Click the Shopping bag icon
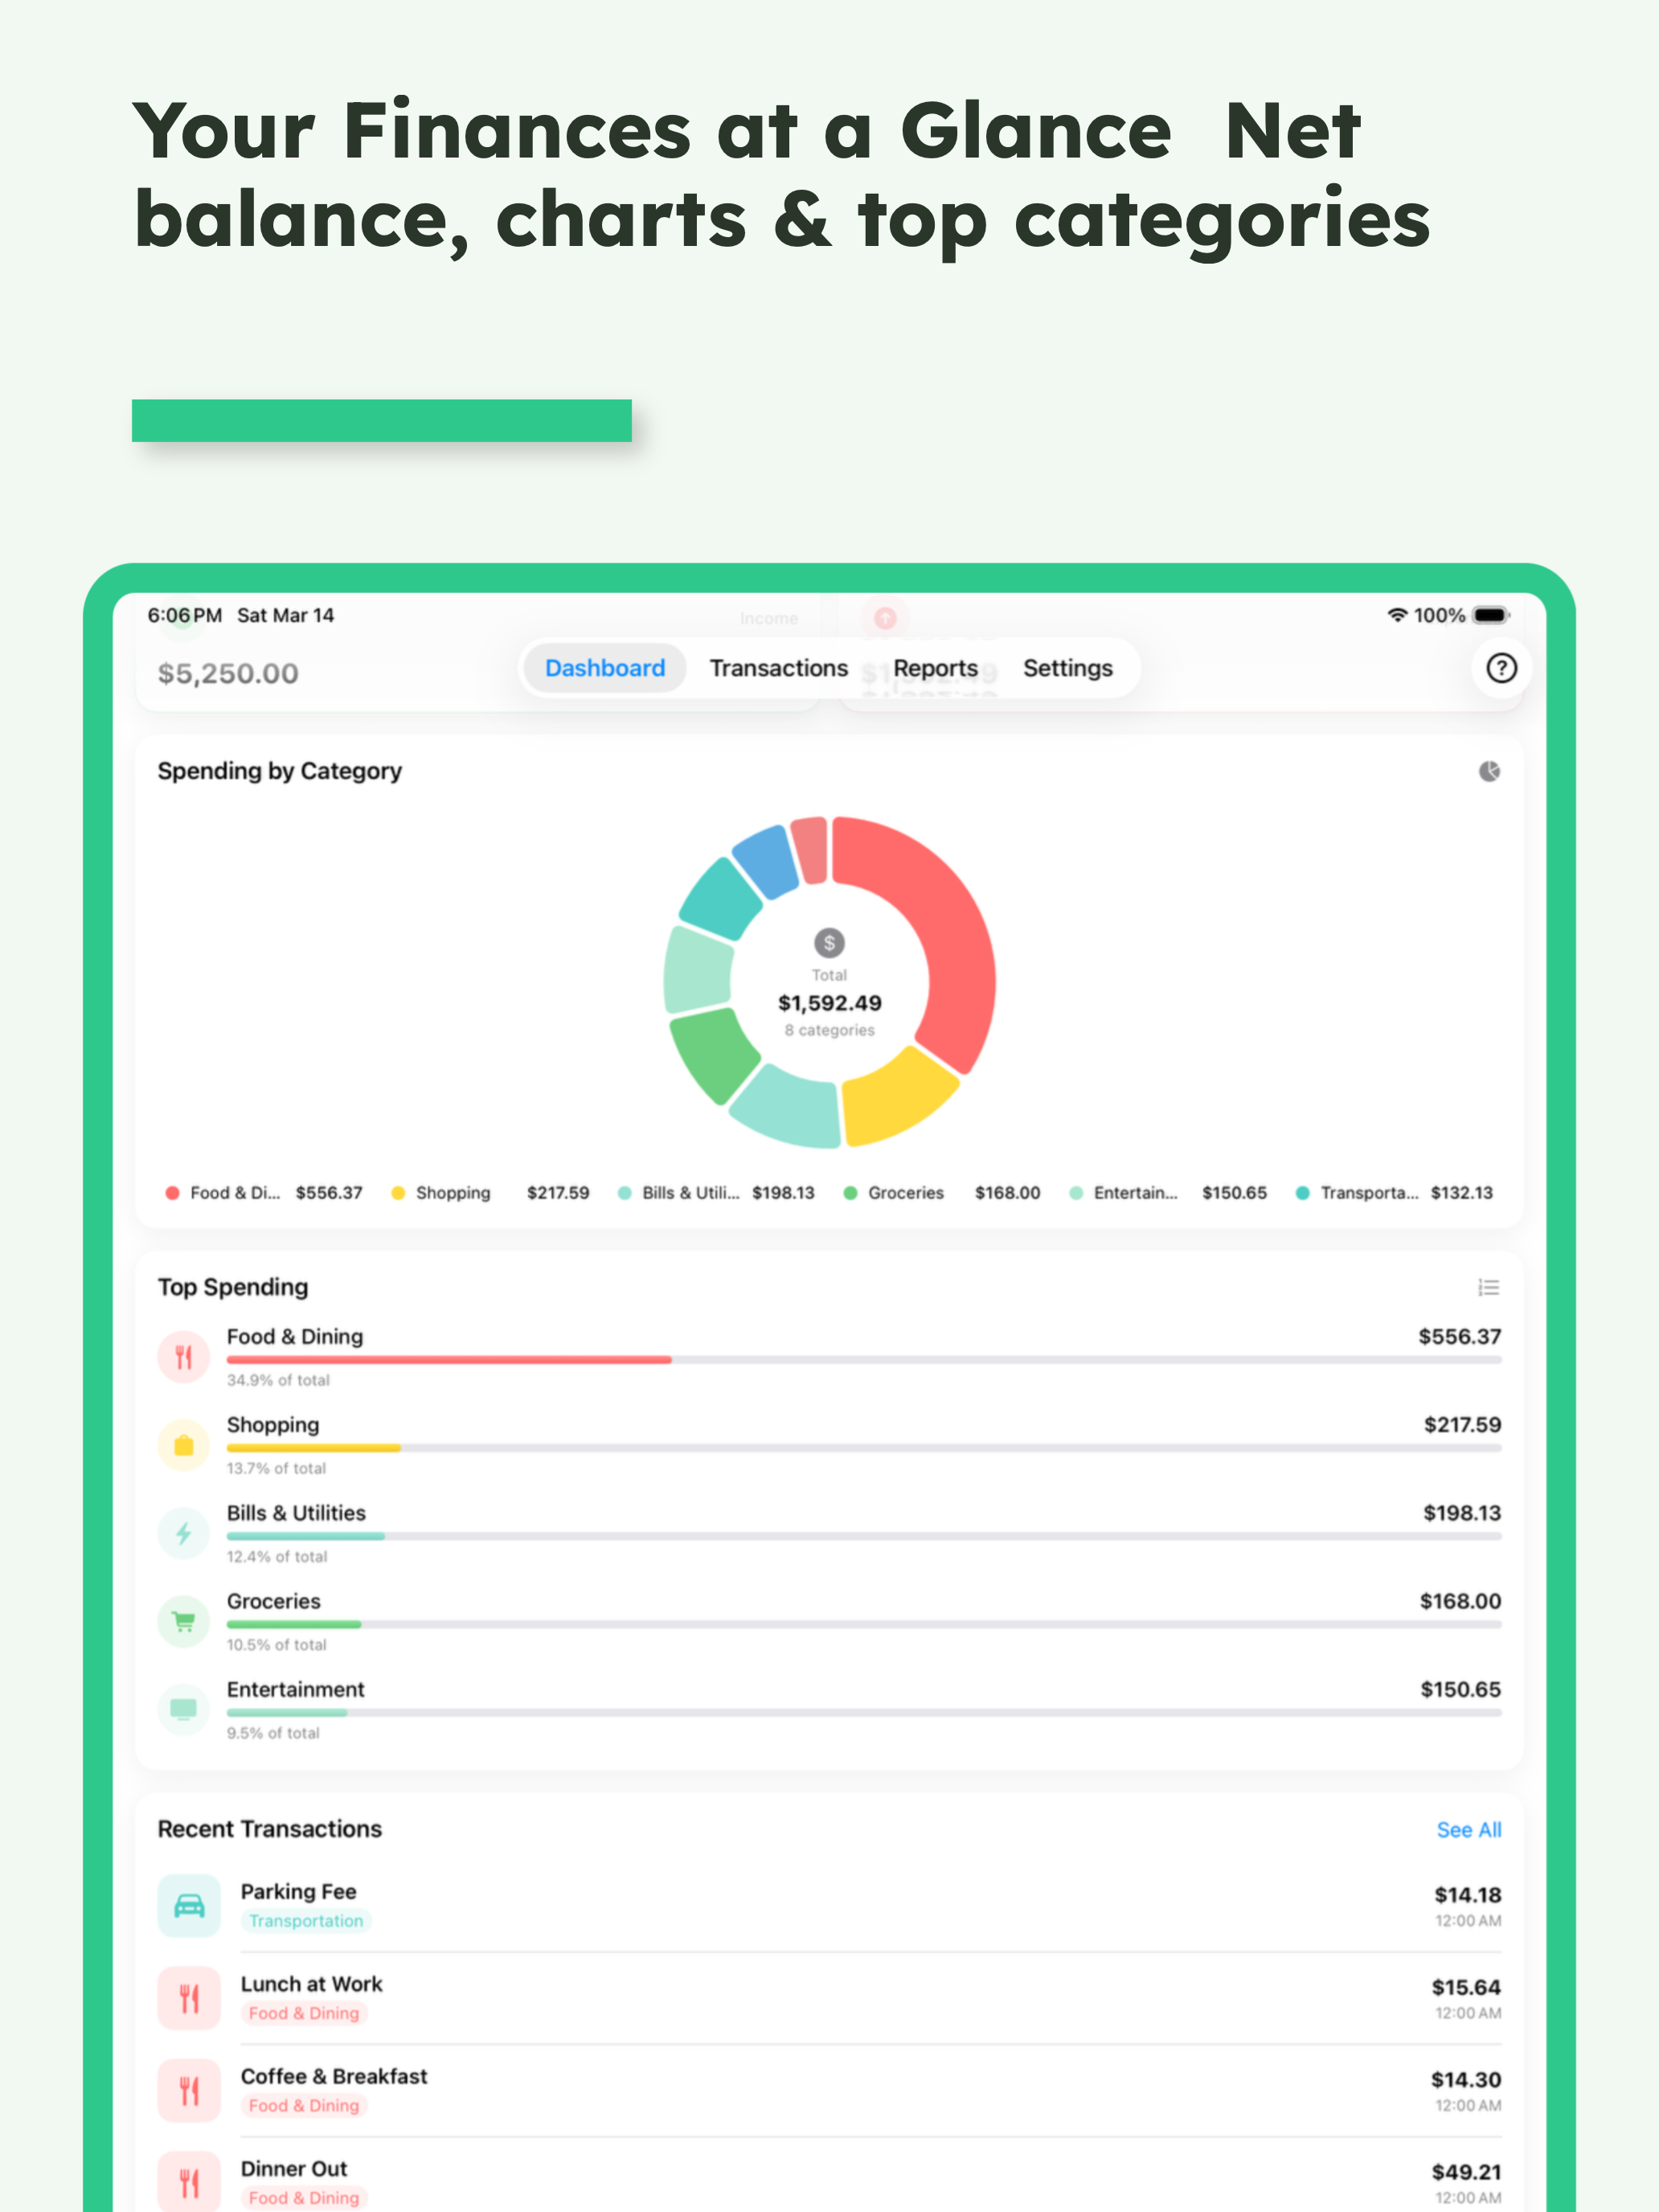Viewport: 1659px width, 2212px height. (184, 1445)
